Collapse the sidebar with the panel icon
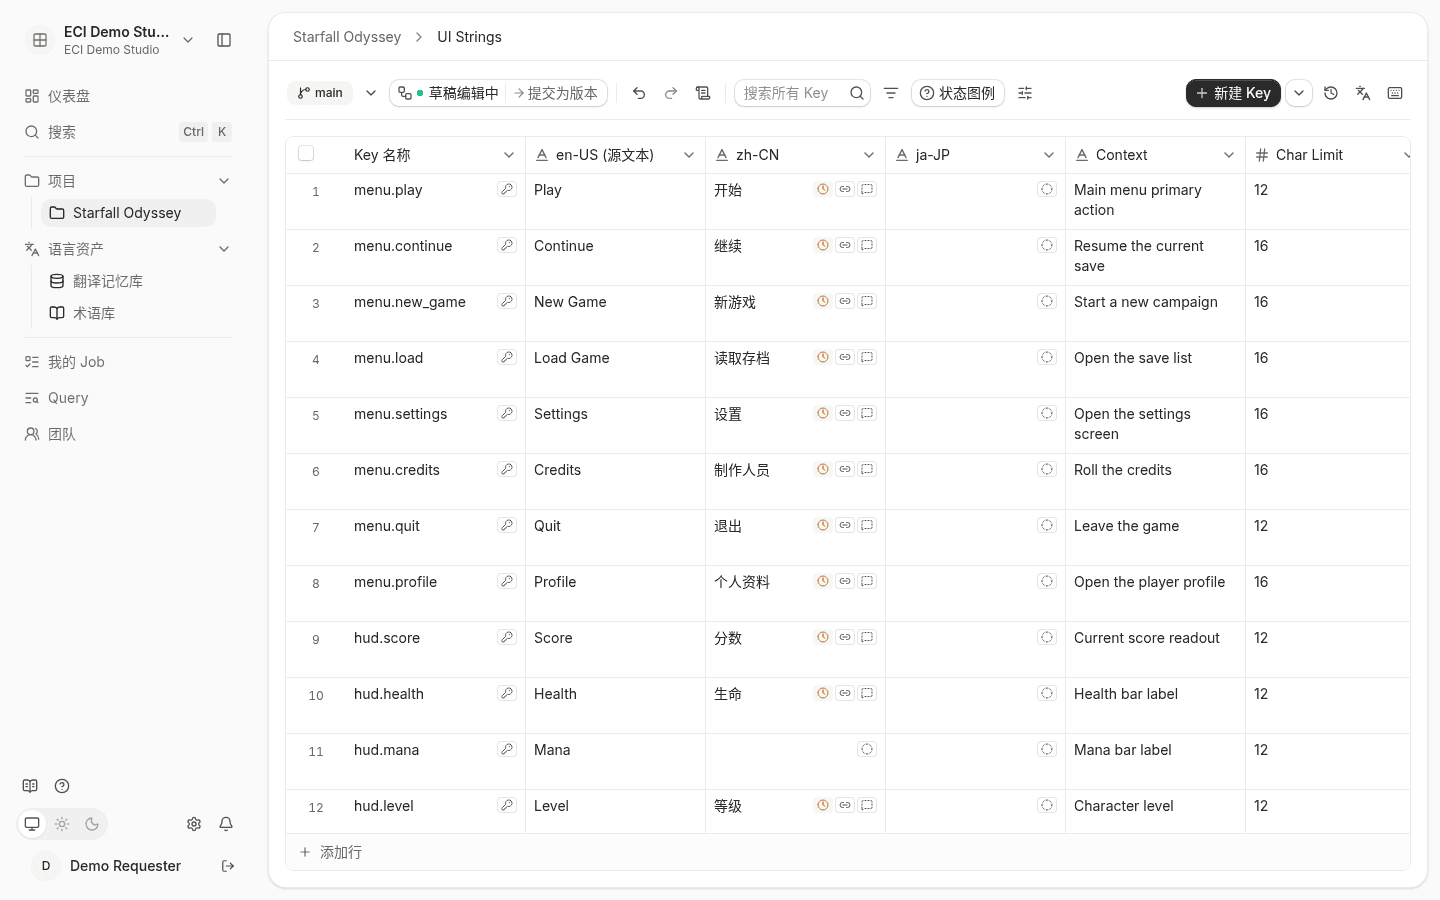1440x900 pixels. (224, 40)
